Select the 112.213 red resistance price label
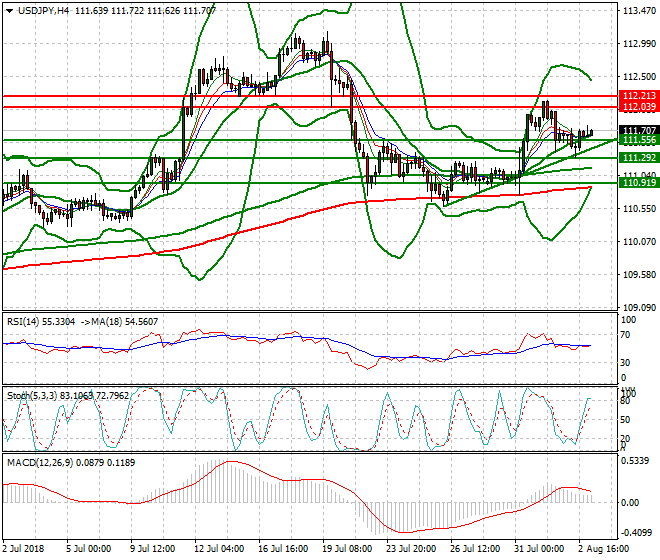 click(639, 96)
